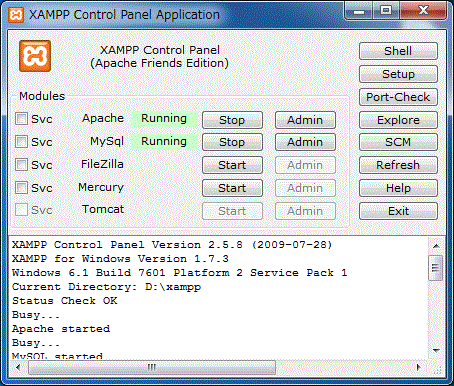Click the FileZilla module label
Viewport: 454px width, 386px height.
(102, 164)
